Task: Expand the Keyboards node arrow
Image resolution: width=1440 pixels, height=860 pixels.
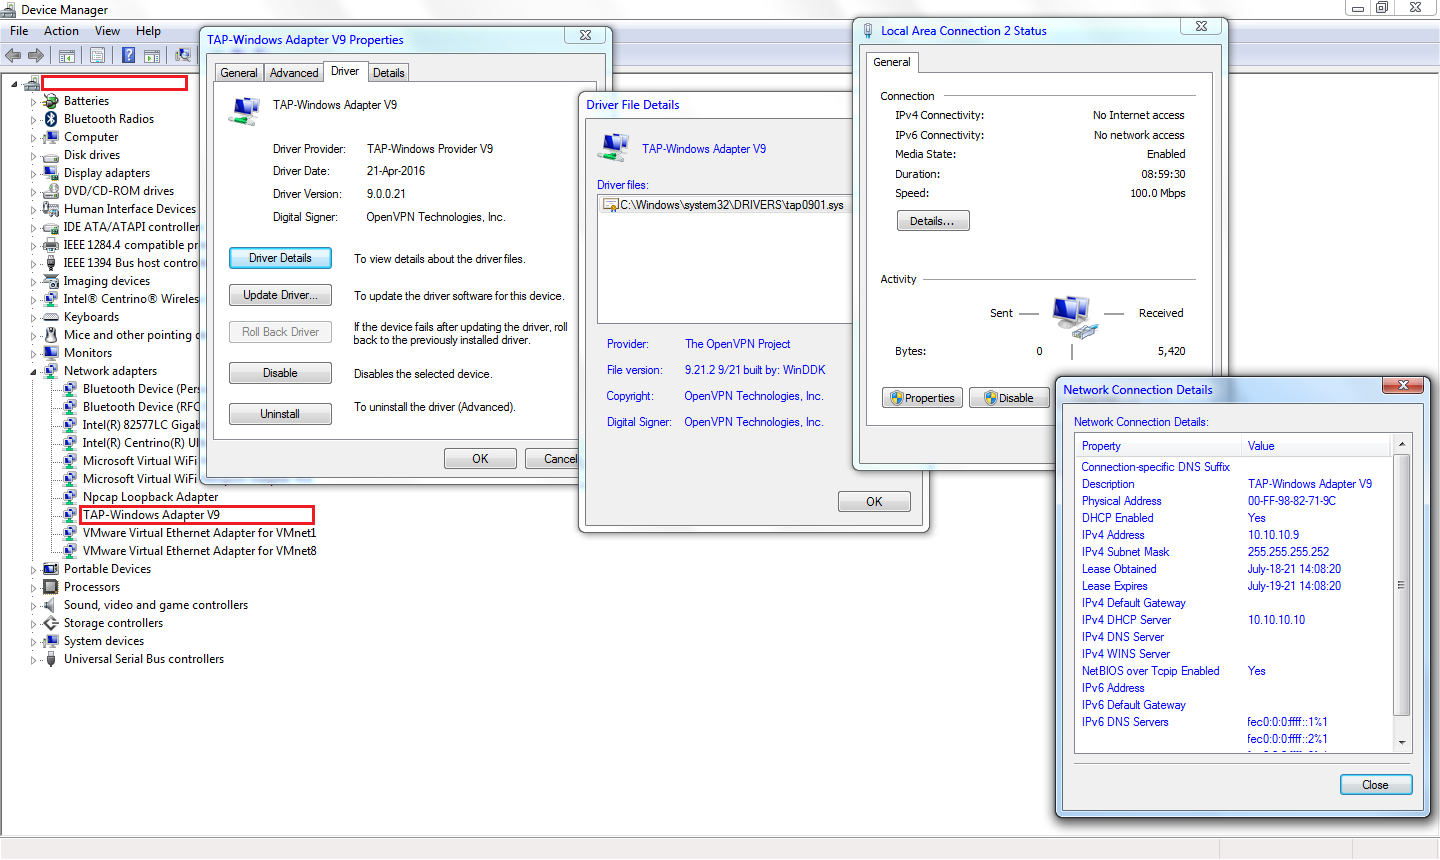Action: (33, 318)
